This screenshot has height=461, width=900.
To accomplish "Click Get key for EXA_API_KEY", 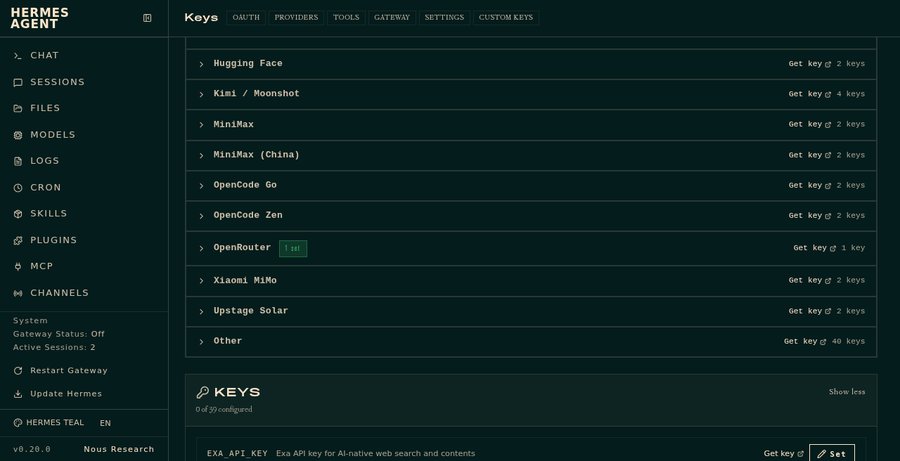I will pyautogui.click(x=783, y=454).
